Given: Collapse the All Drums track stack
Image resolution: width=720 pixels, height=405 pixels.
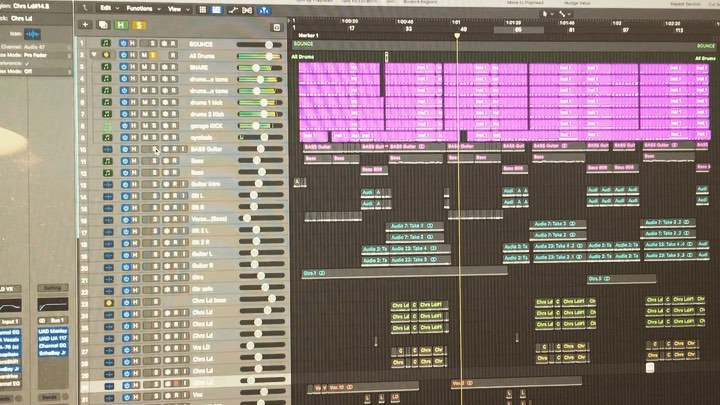Looking at the screenshot, I should (94, 55).
